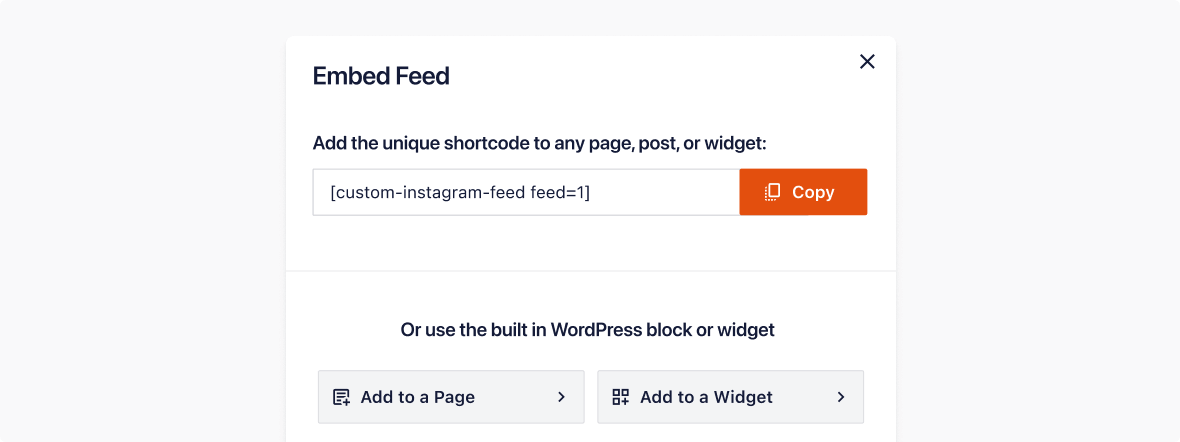
Task: Focus the shortcode input field
Action: click(526, 192)
